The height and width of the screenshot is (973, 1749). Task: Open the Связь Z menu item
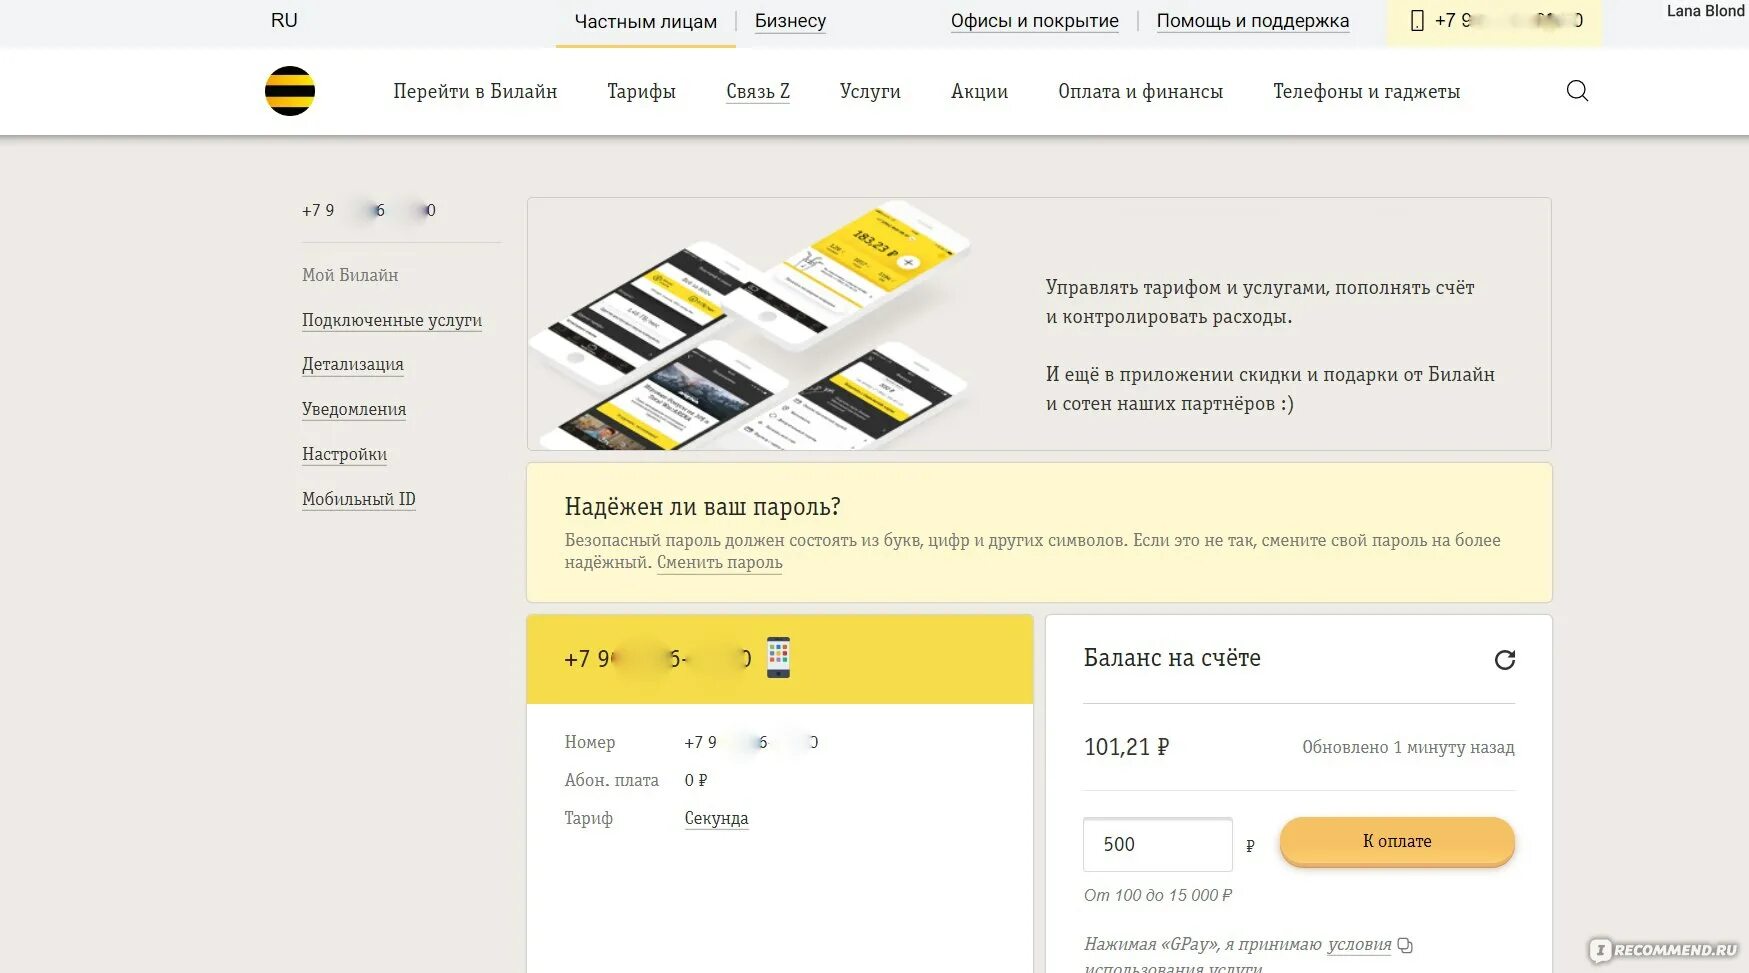coord(758,91)
